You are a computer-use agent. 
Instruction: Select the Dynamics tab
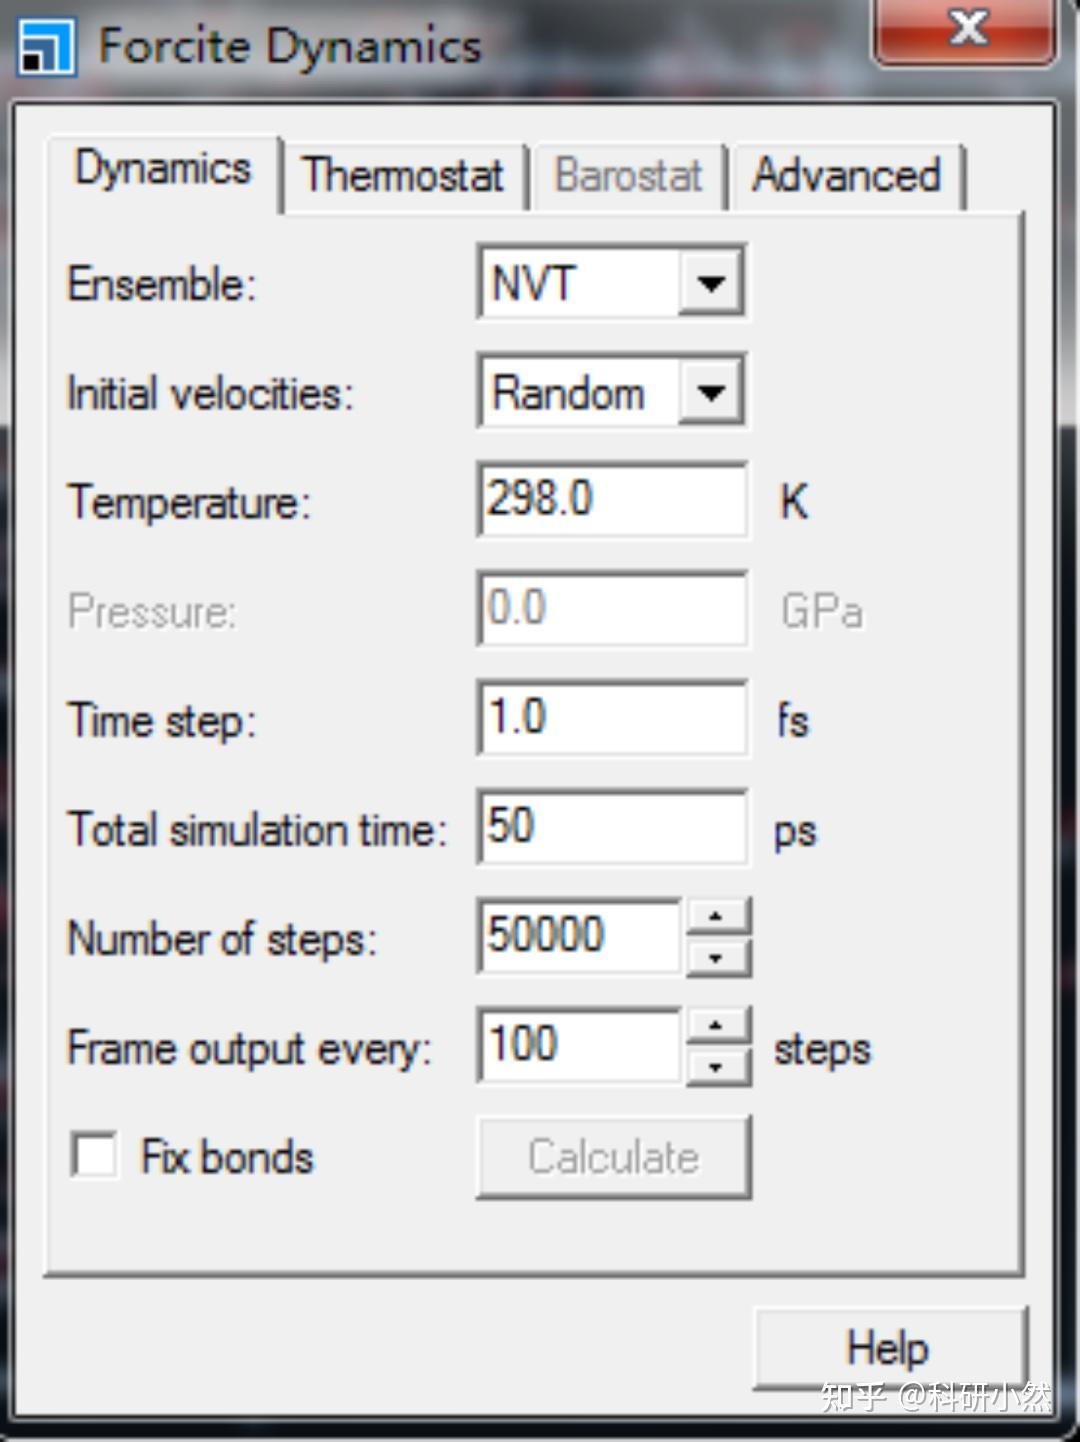[x=163, y=170]
